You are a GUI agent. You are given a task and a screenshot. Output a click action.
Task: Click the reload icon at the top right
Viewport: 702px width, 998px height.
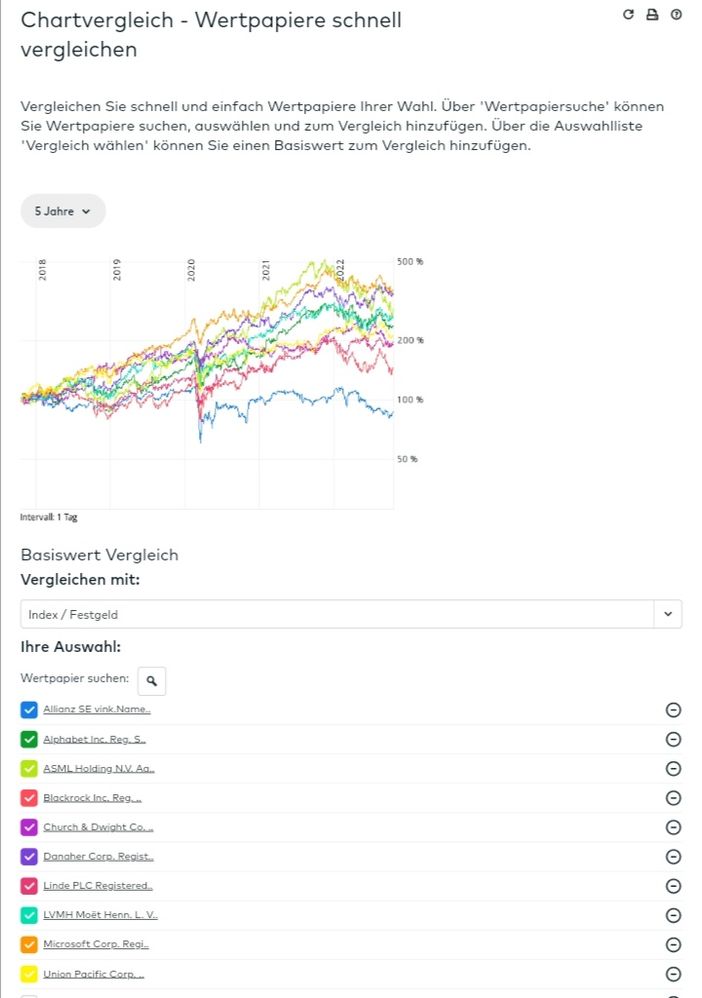click(628, 15)
